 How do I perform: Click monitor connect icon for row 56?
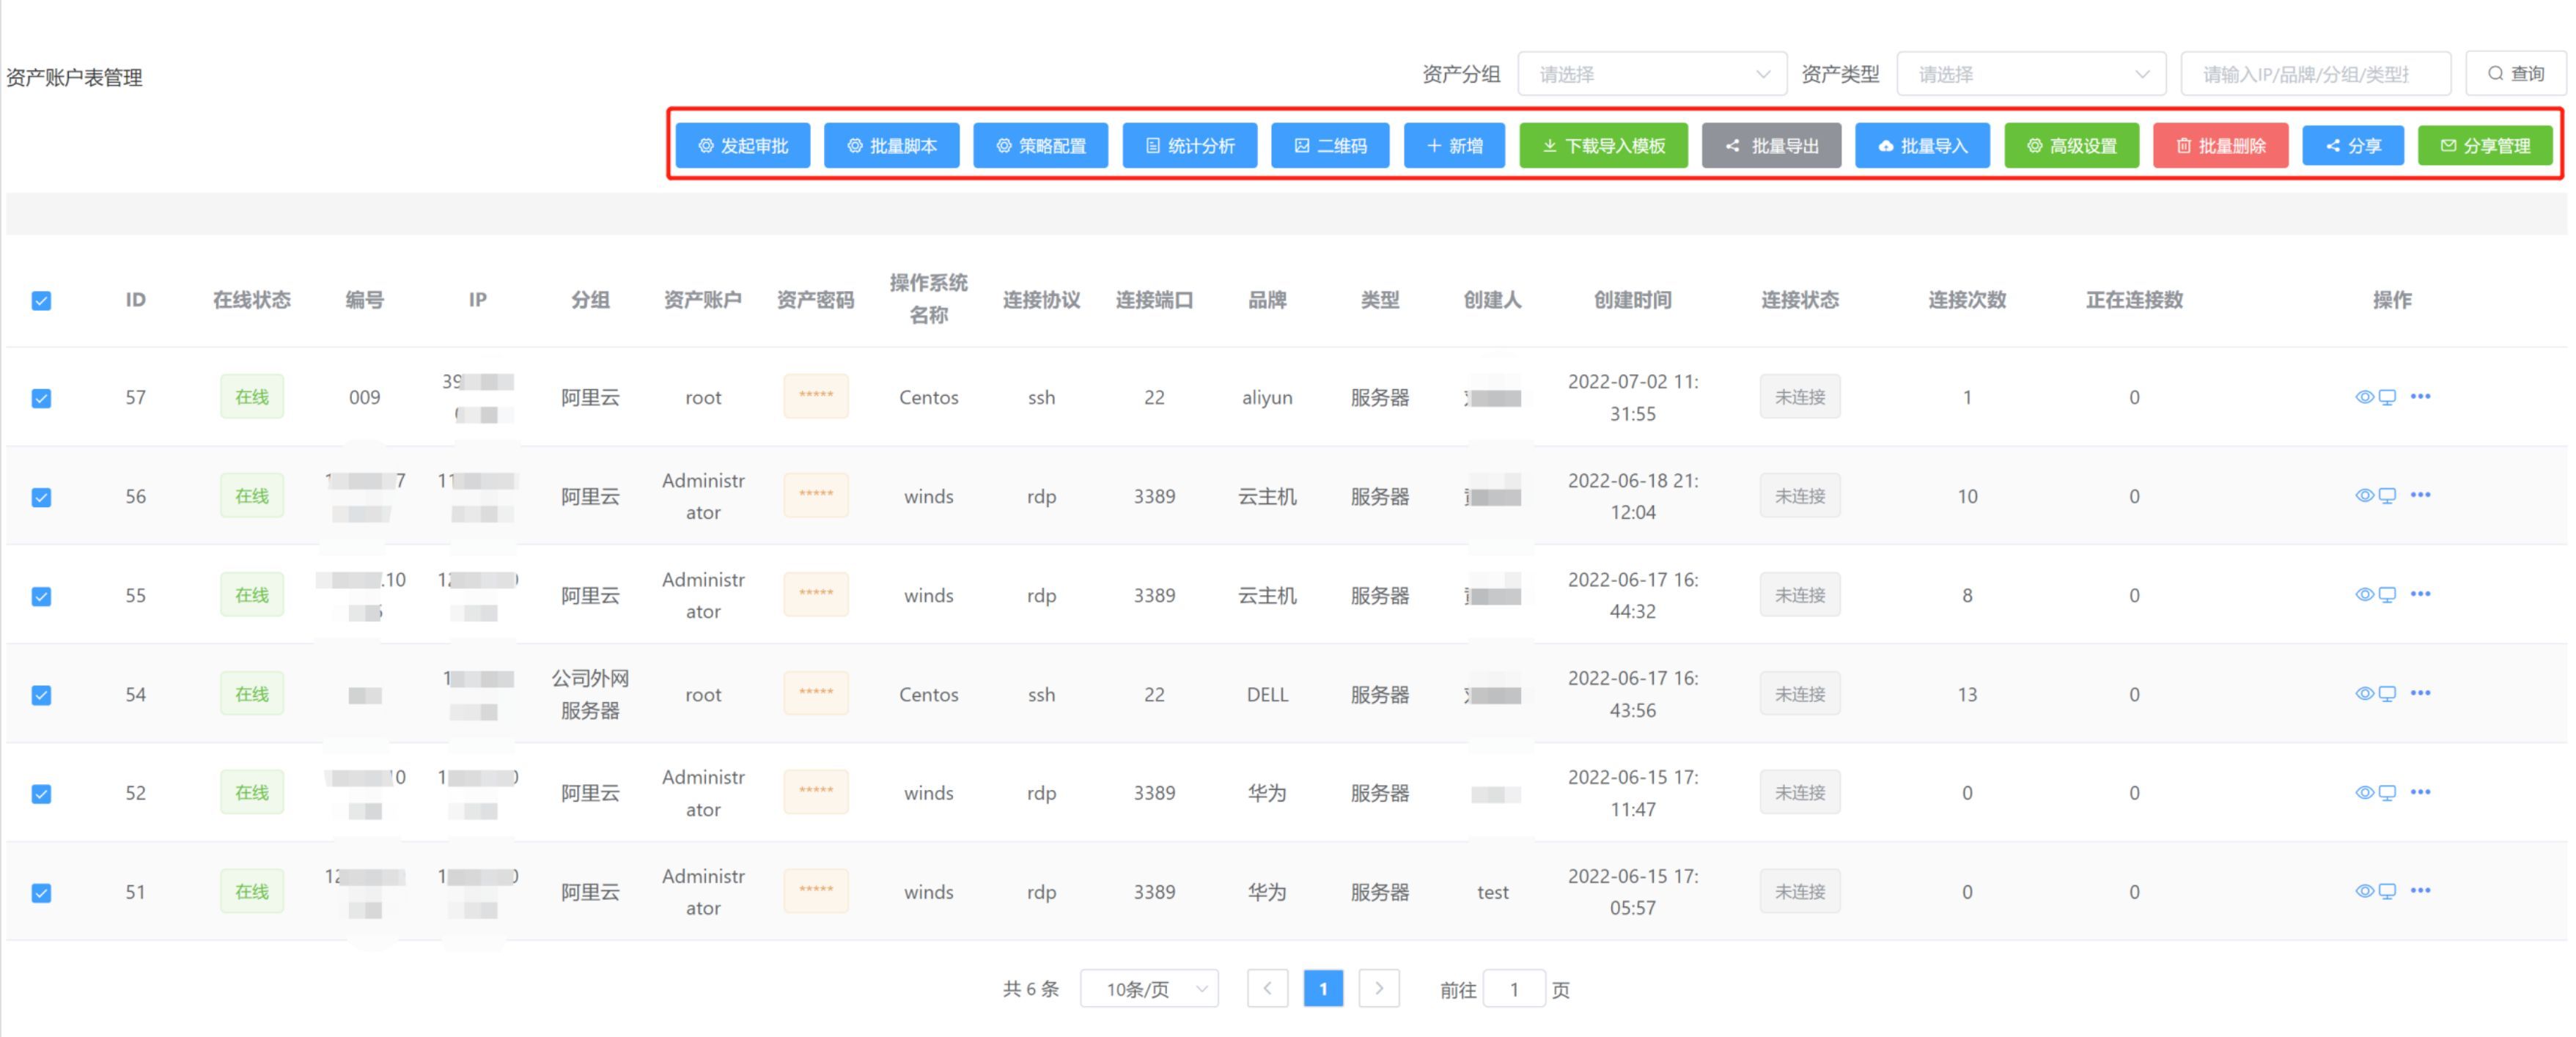2387,495
